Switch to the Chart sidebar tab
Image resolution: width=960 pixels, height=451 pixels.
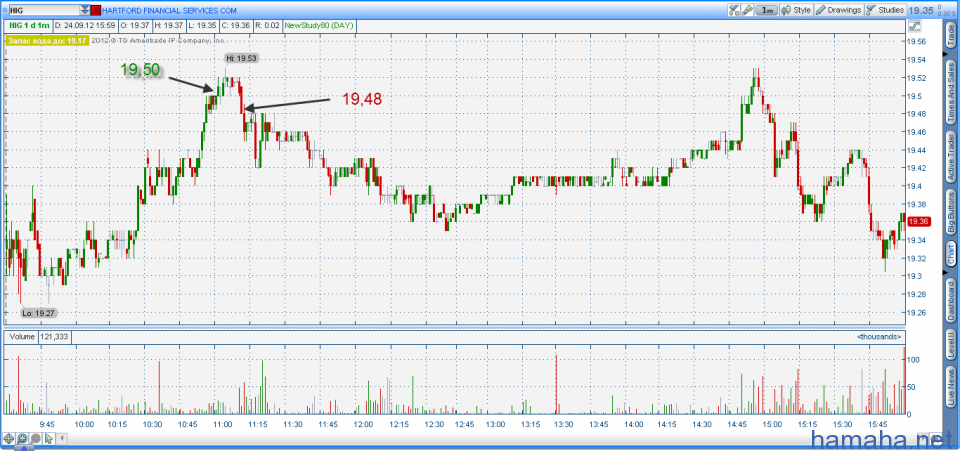[x=951, y=255]
